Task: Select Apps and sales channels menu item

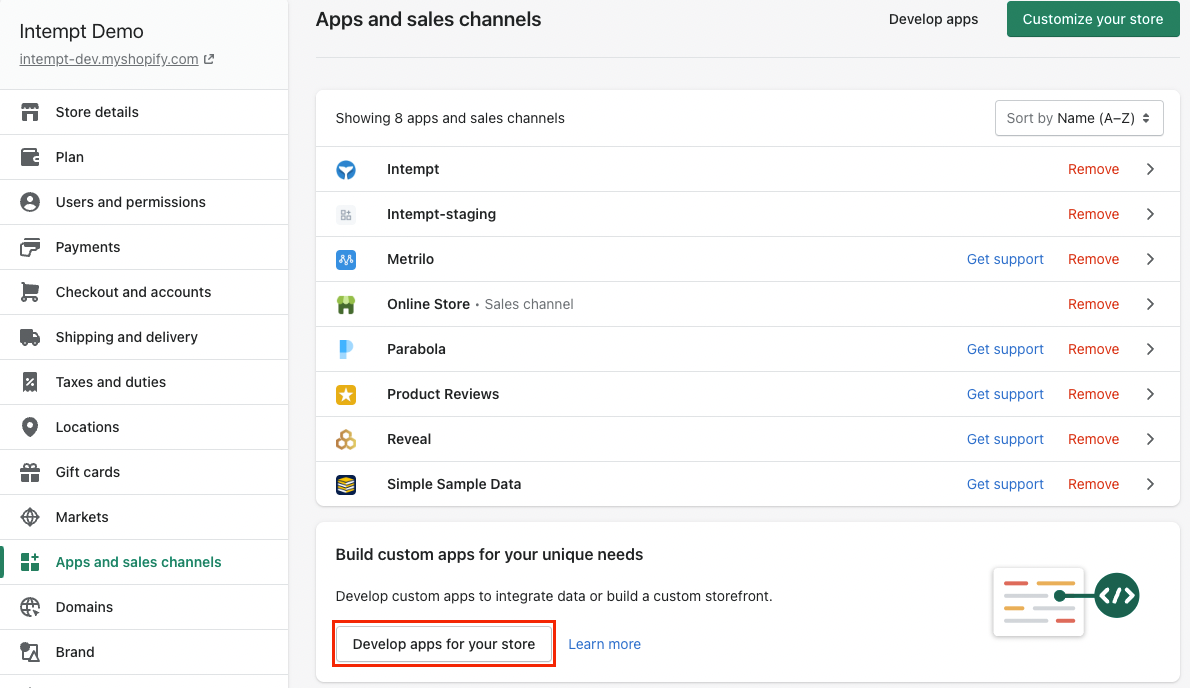Action: tap(144, 562)
